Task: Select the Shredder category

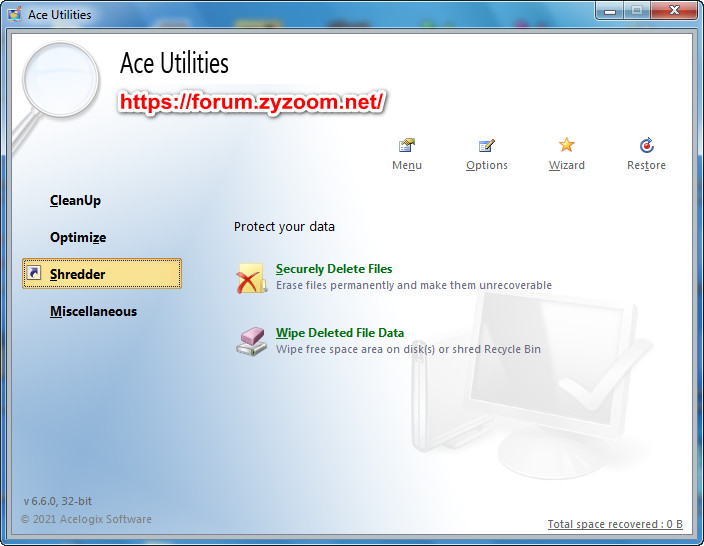Action: click(x=102, y=273)
